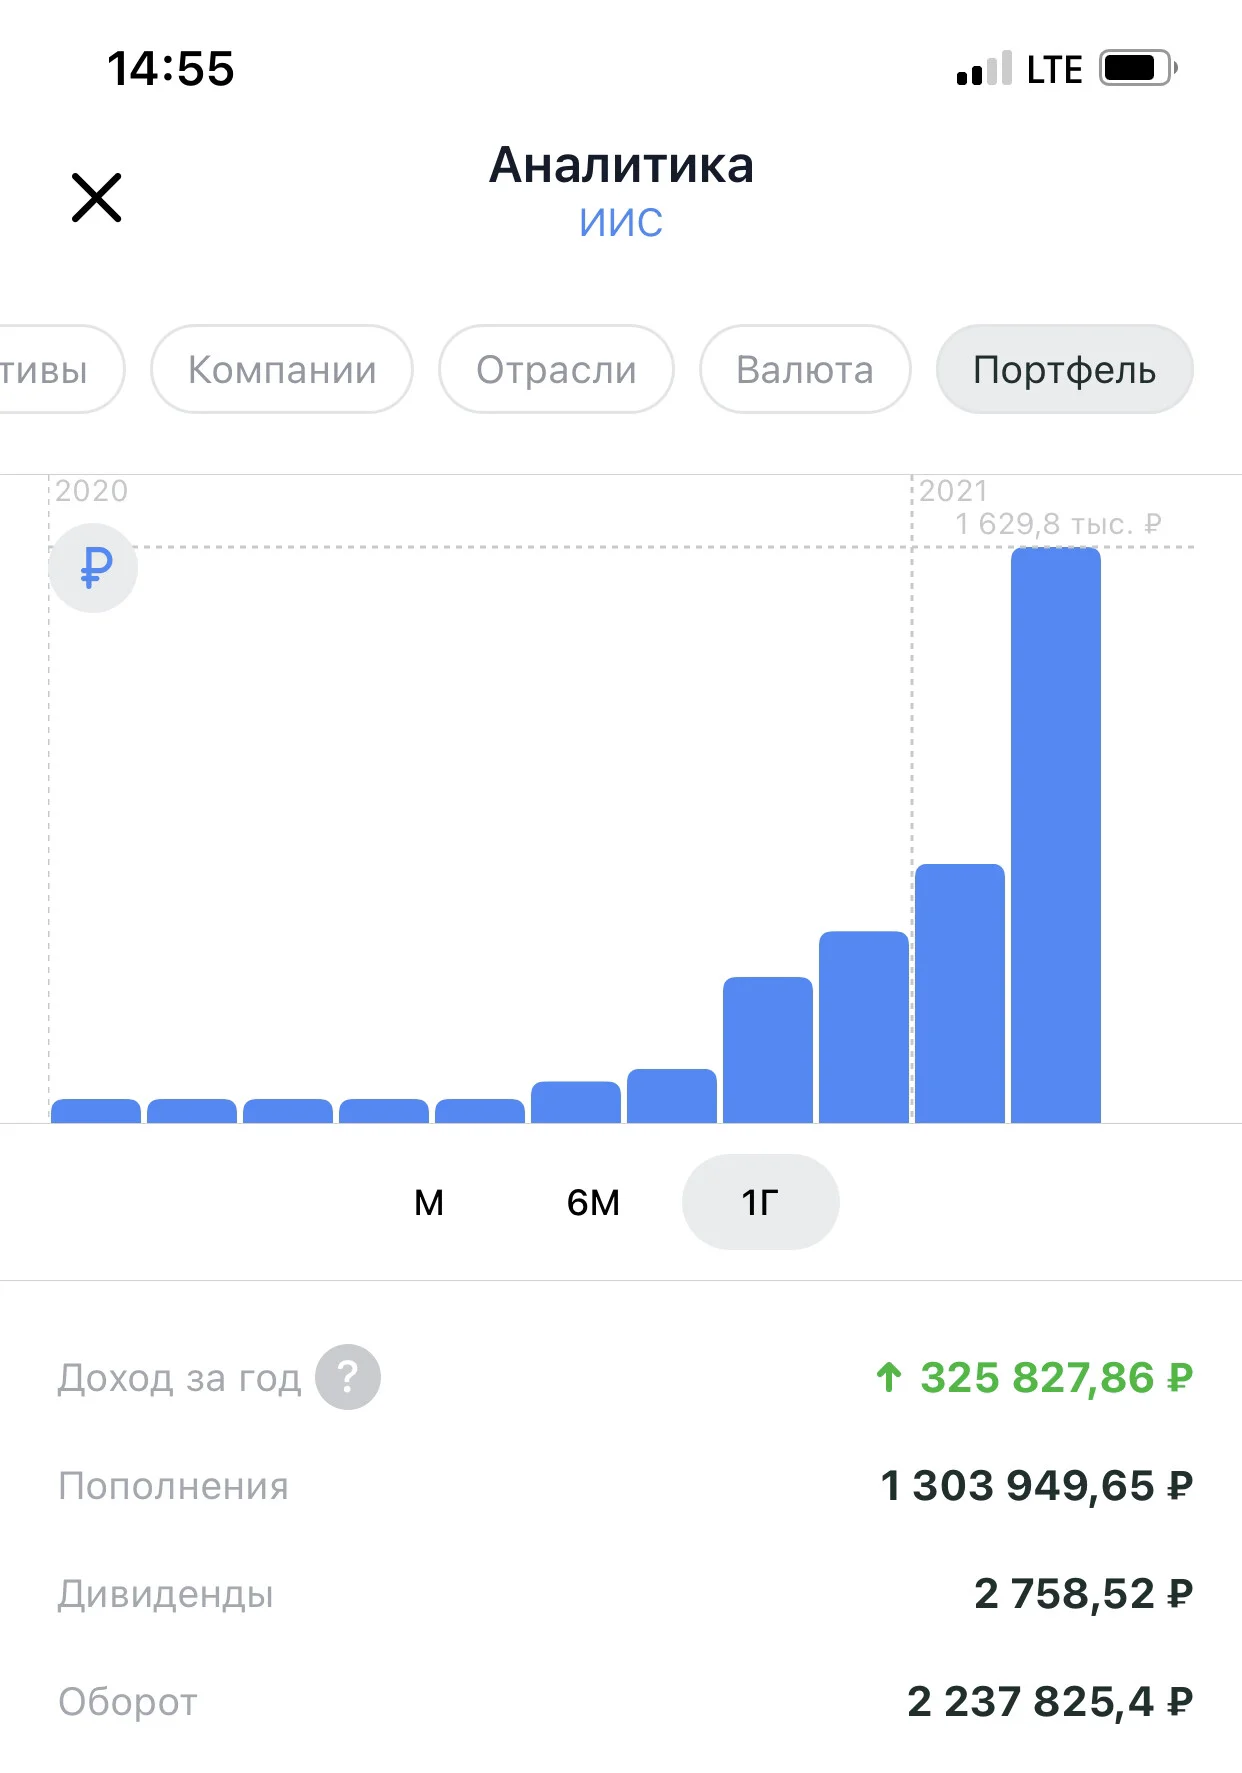This screenshot has width=1242, height=1773.
Task: Tap the 14:55 clock in status bar
Action: click(x=171, y=69)
